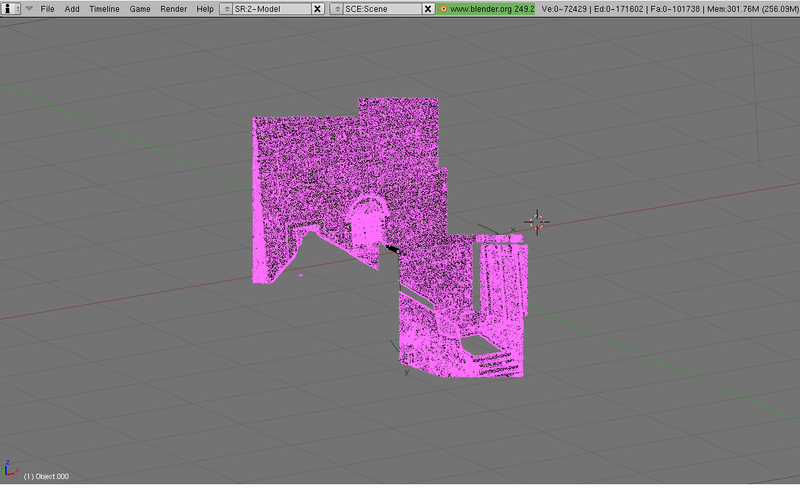Click the info window type icon
800x502 pixels.
[10, 9]
